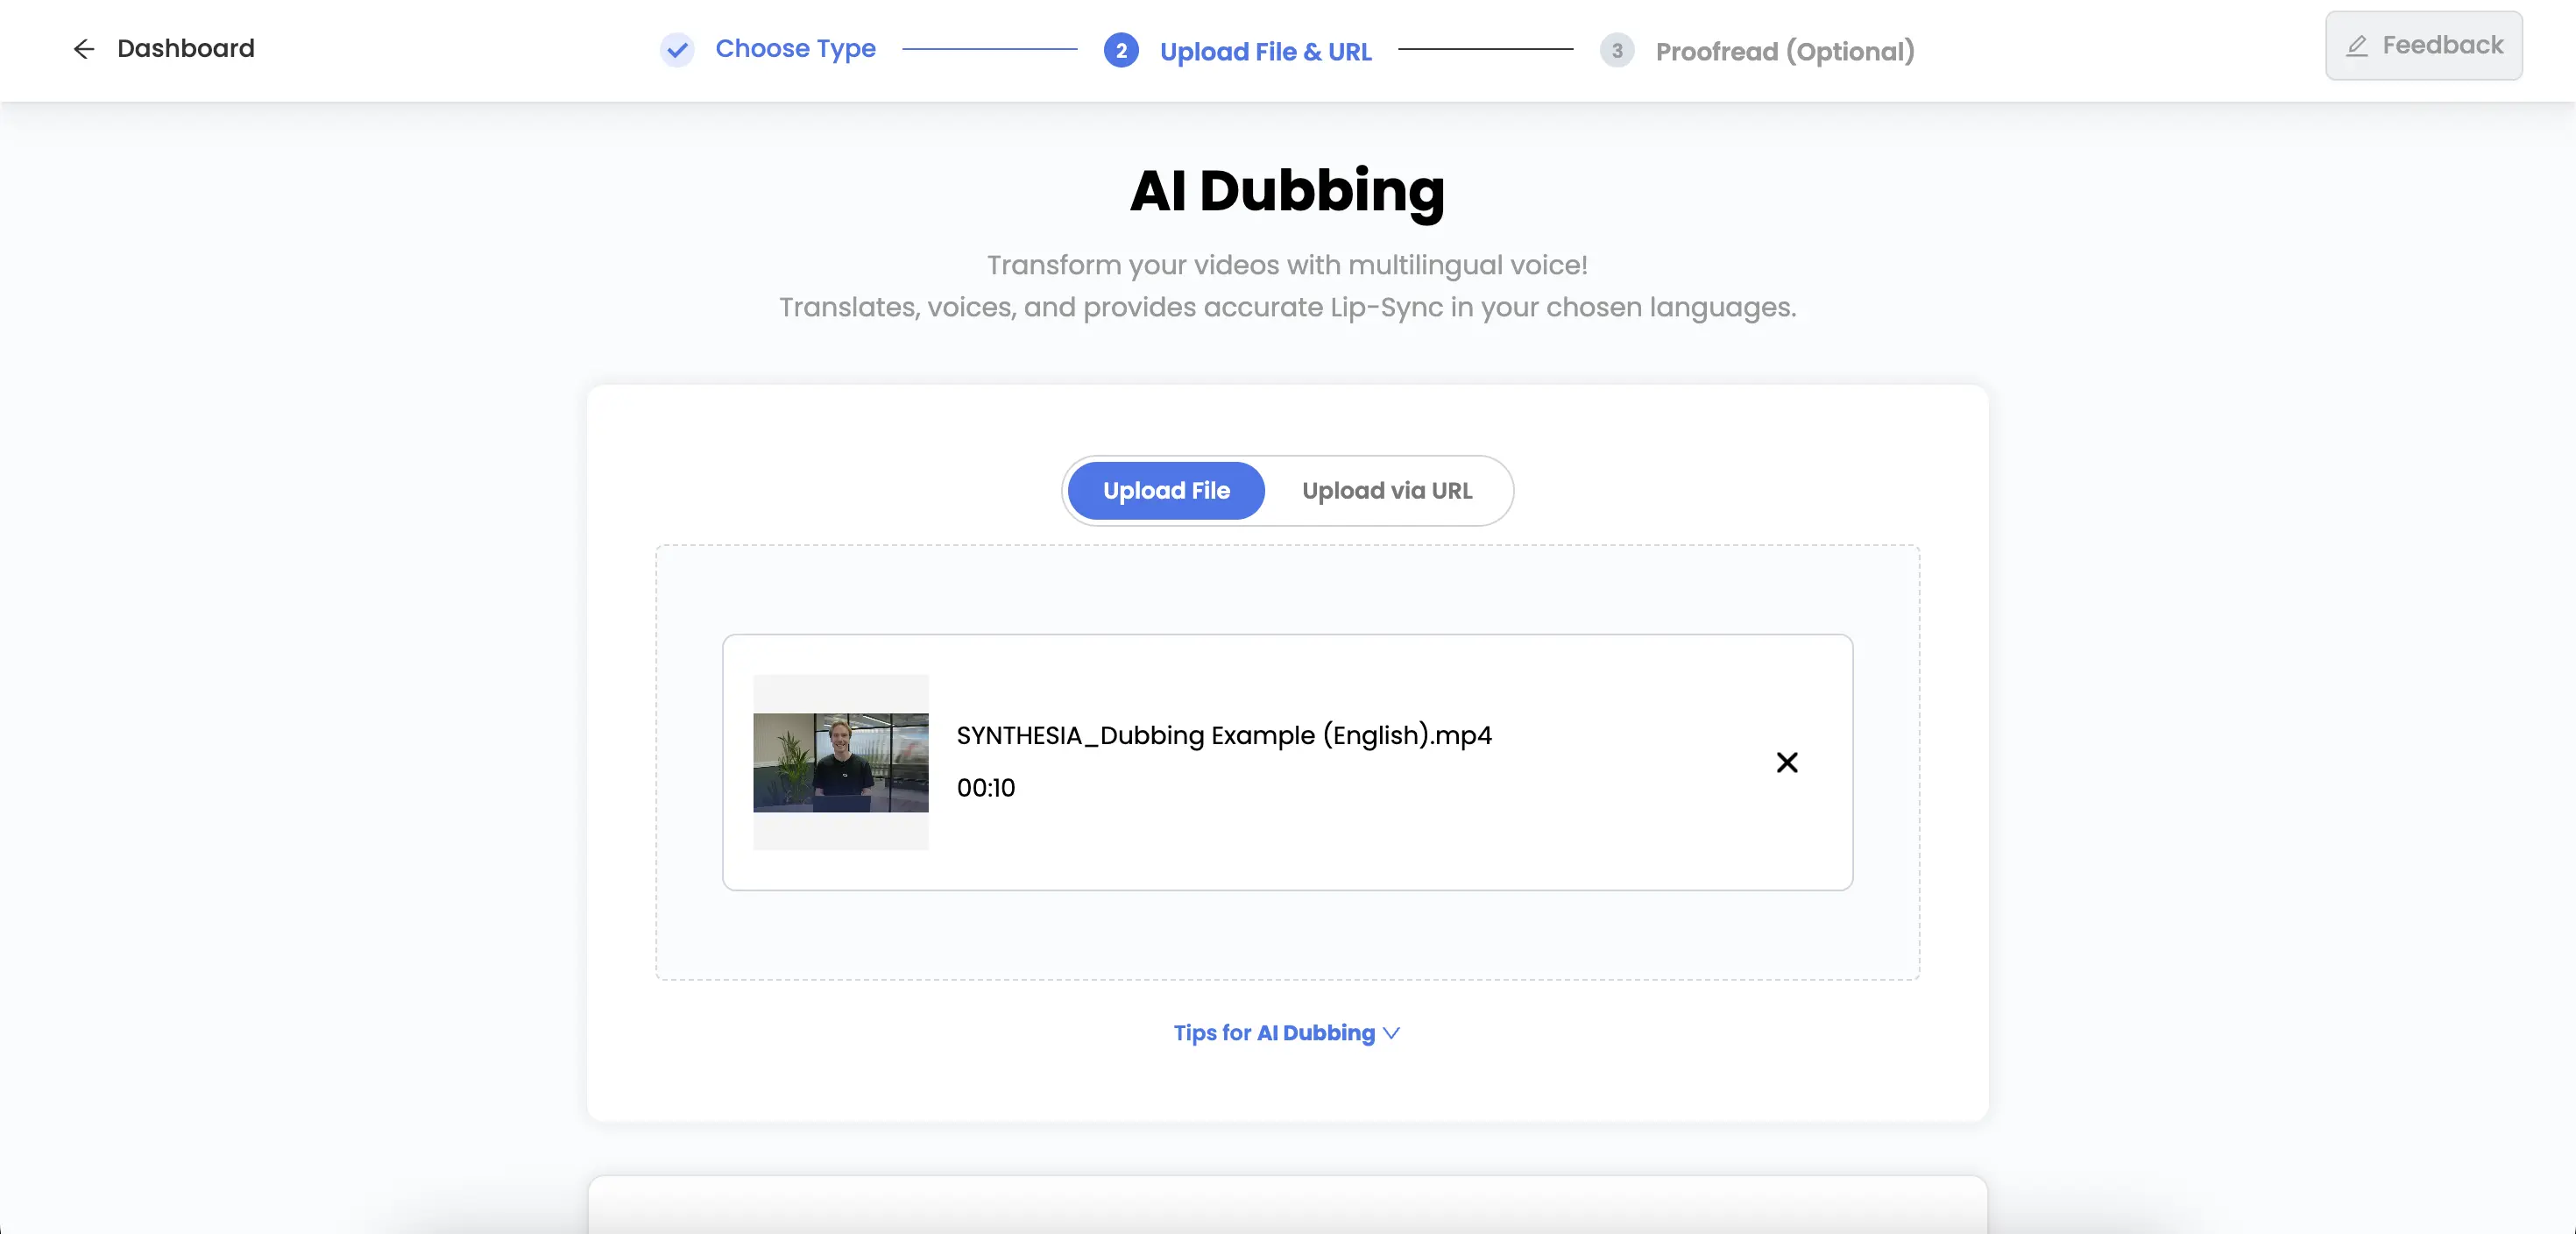The width and height of the screenshot is (2576, 1234).
Task: Open the Upload File & URL step
Action: [1265, 51]
